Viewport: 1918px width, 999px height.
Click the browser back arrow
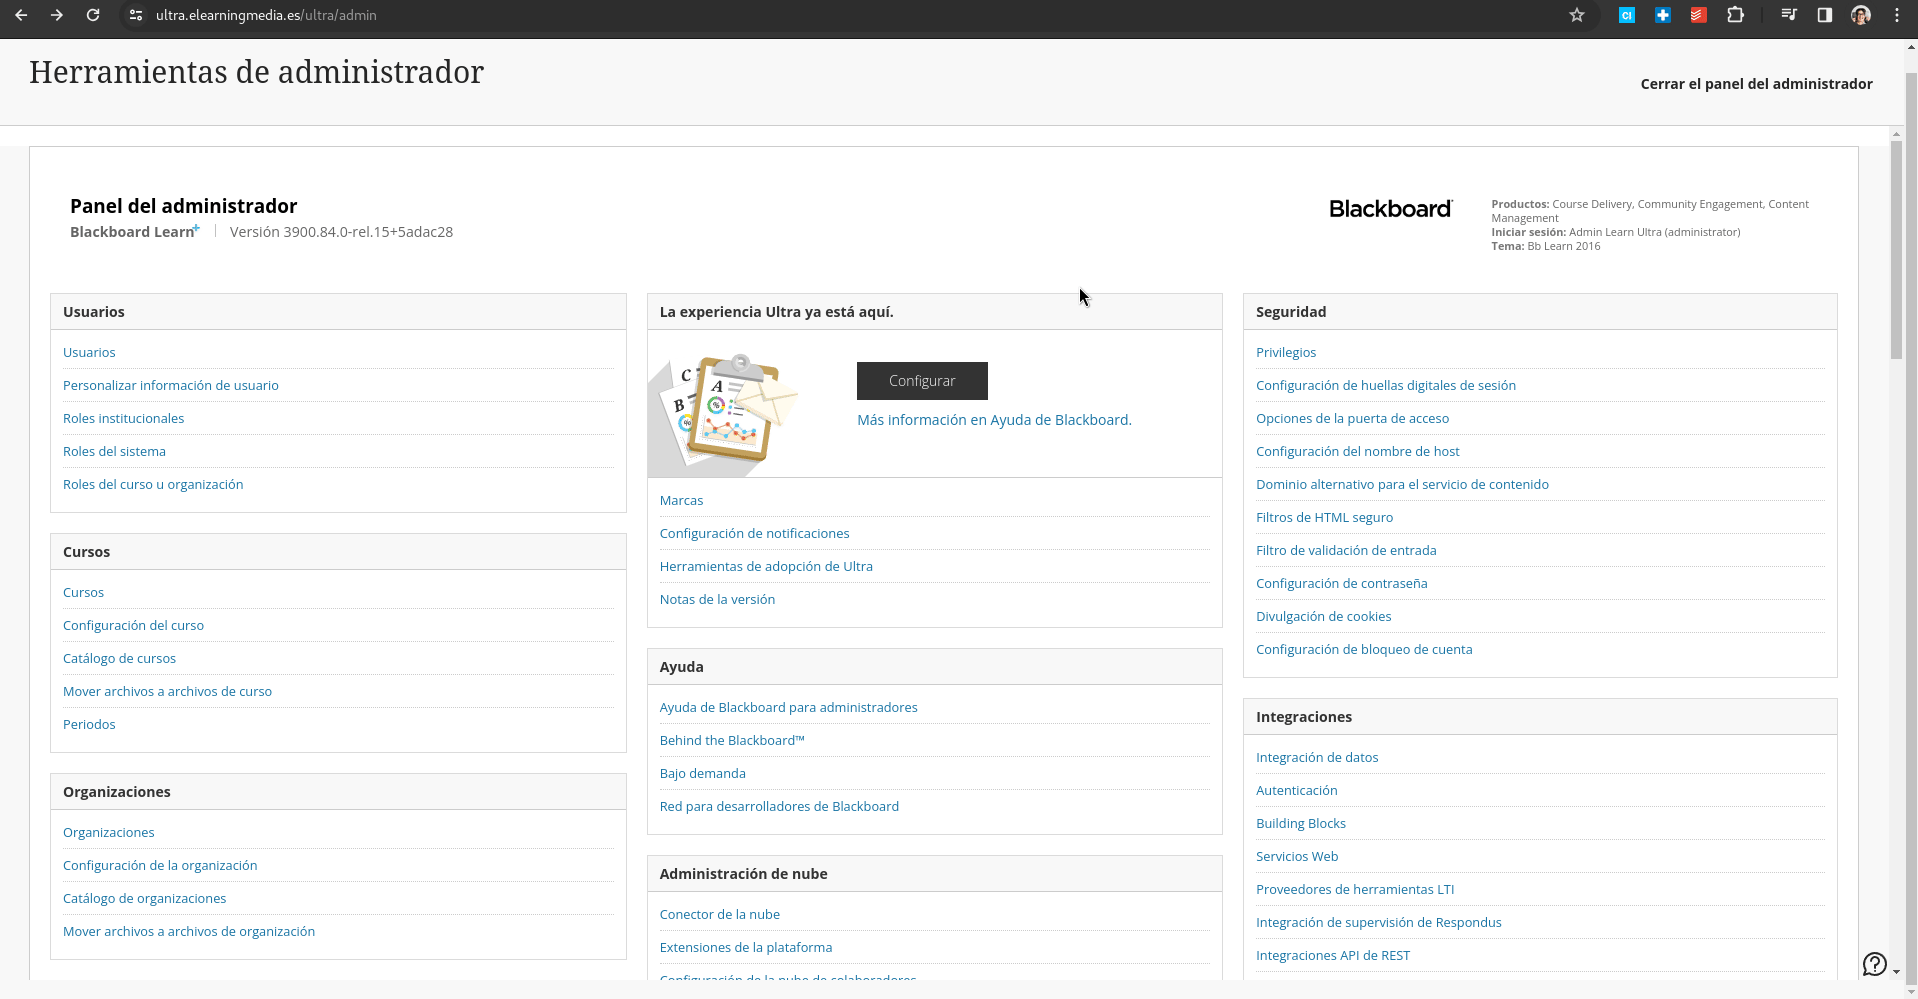pyautogui.click(x=21, y=15)
